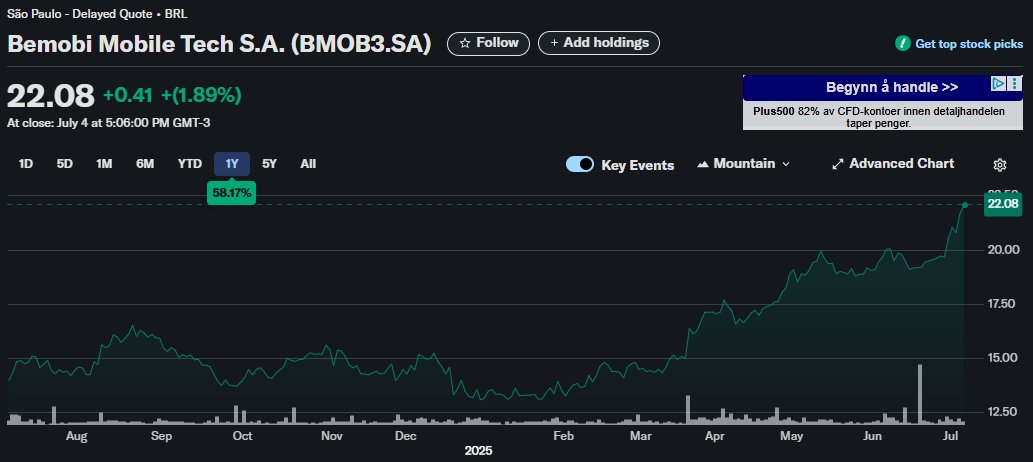Switch chart to 1M range

(x=104, y=163)
